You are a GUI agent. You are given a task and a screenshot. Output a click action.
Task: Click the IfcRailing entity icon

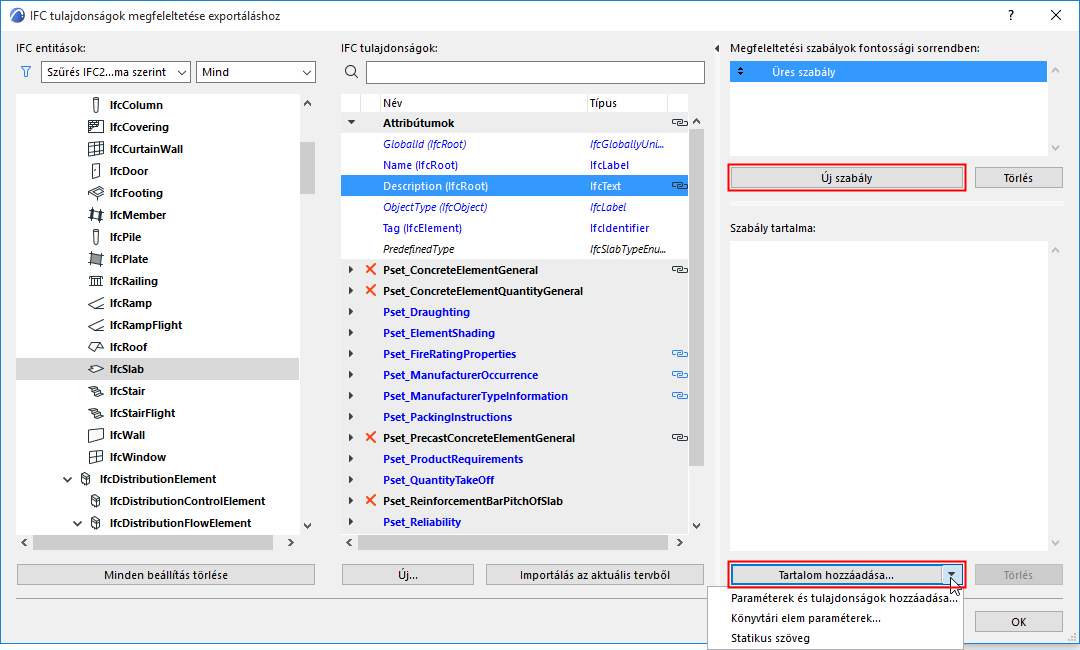click(x=96, y=281)
